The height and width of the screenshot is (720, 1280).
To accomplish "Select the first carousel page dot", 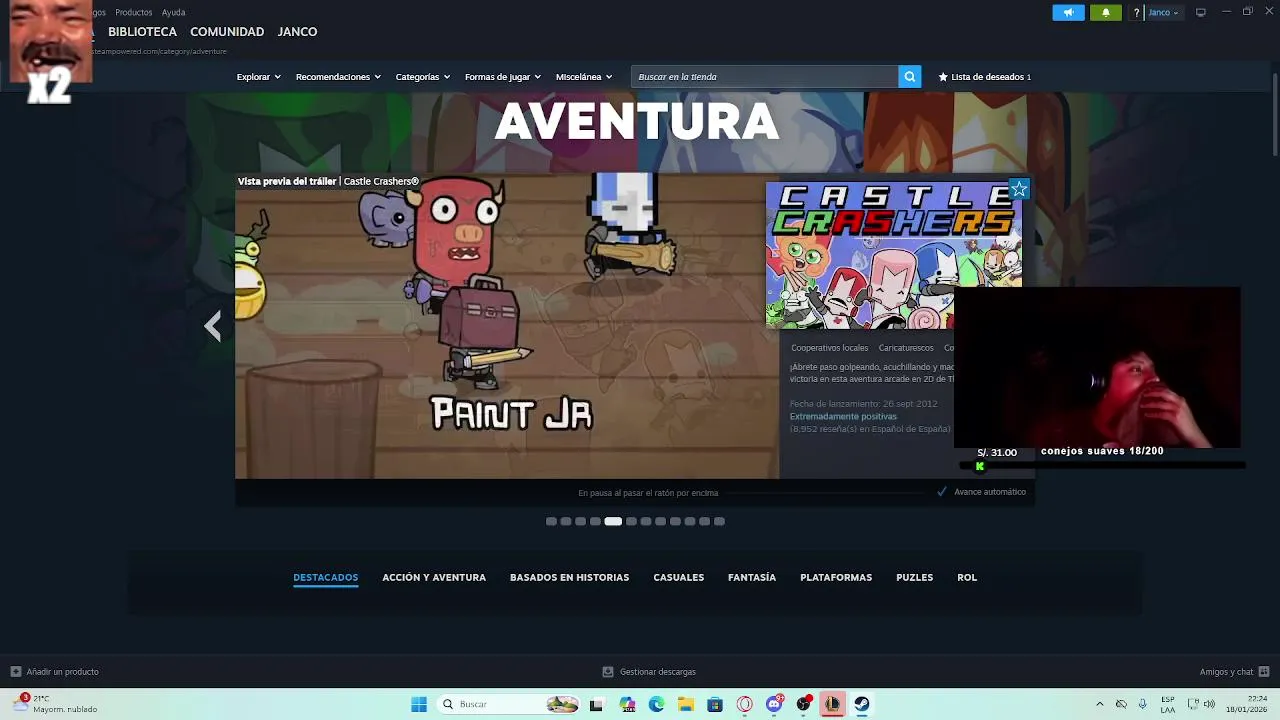I will tap(551, 521).
